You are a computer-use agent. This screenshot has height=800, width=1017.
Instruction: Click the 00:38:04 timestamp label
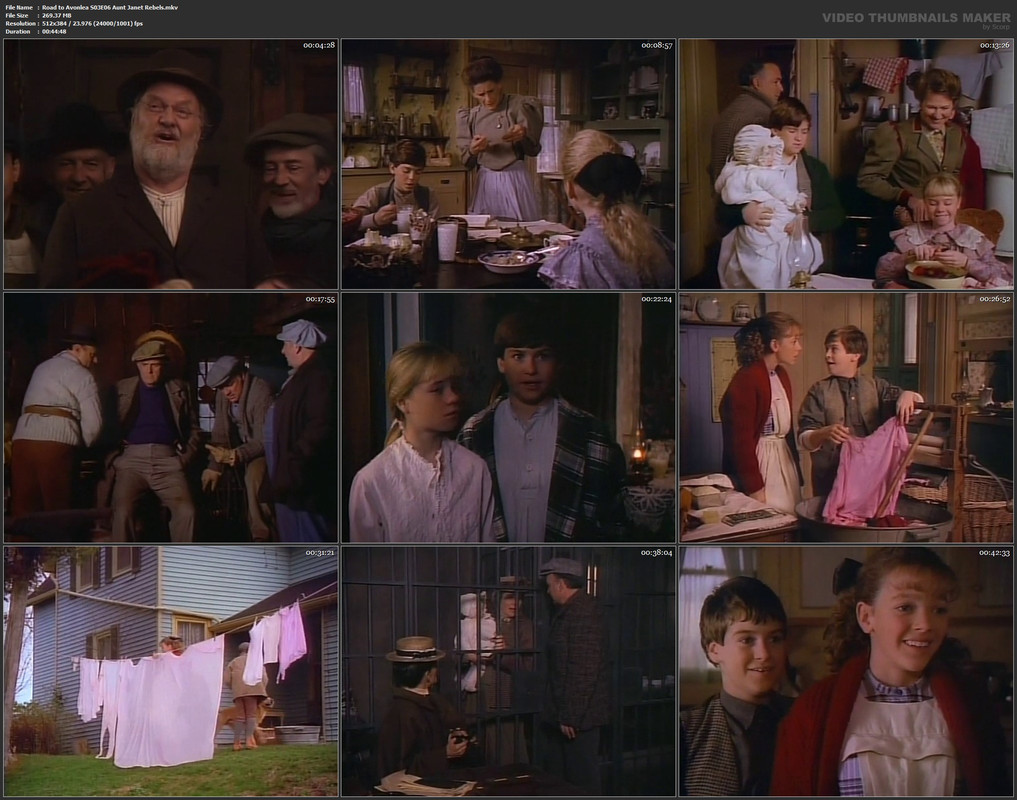click(x=656, y=553)
